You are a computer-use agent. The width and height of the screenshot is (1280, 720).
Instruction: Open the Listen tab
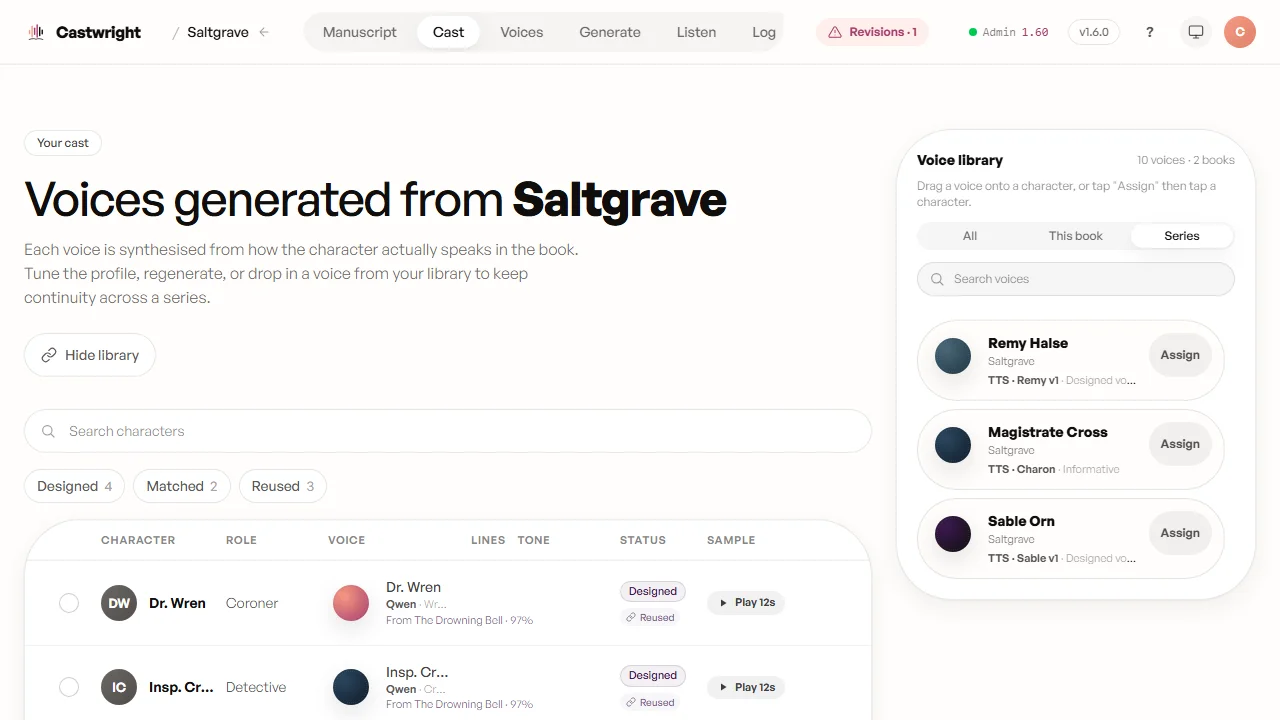pos(696,32)
